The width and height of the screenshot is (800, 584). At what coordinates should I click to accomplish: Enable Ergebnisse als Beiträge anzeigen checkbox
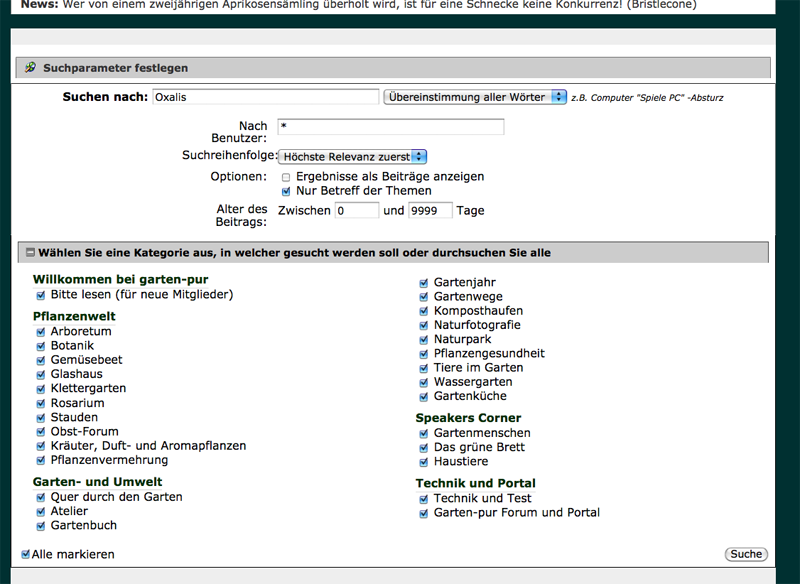point(286,177)
